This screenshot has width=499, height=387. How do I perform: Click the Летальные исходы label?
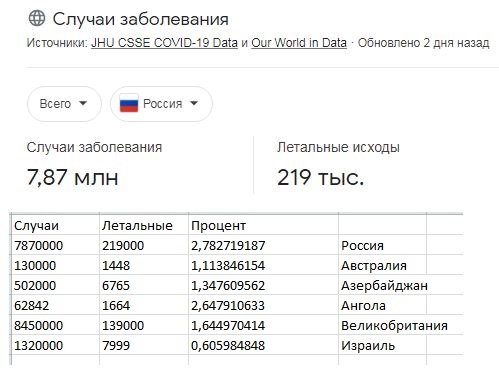(338, 147)
